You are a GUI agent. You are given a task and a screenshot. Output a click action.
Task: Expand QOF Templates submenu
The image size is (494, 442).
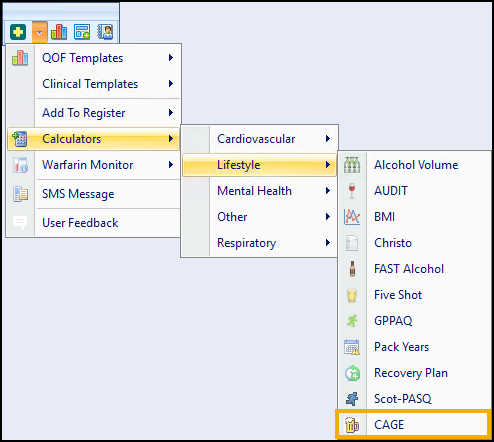(x=94, y=58)
